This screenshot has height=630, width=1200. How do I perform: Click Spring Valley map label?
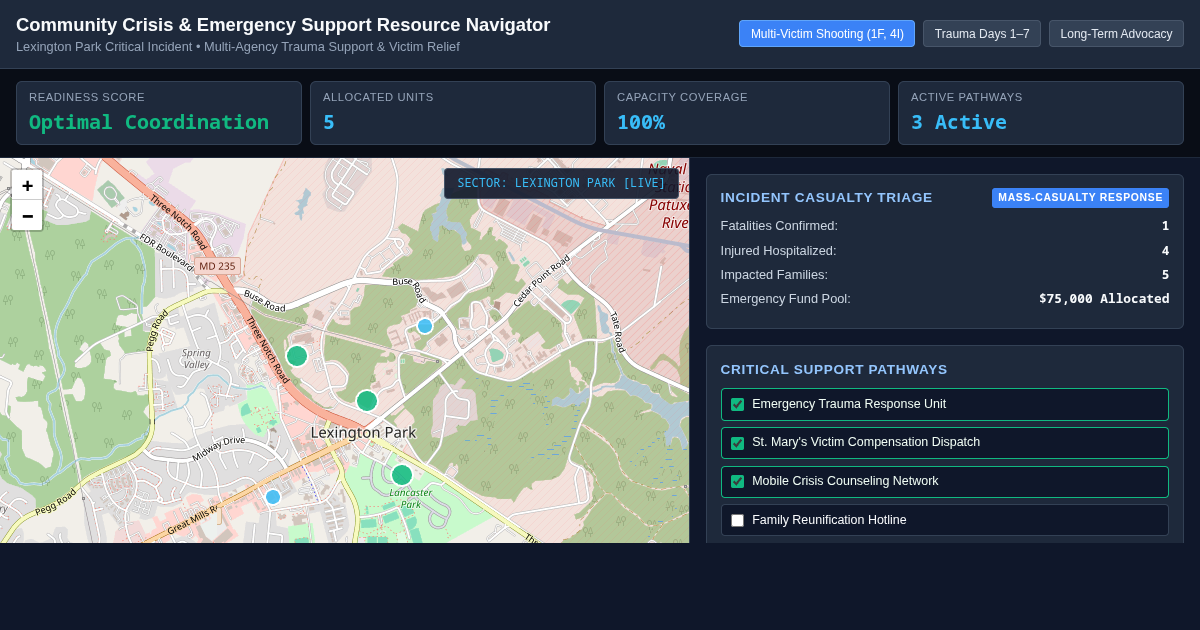pyautogui.click(x=196, y=358)
